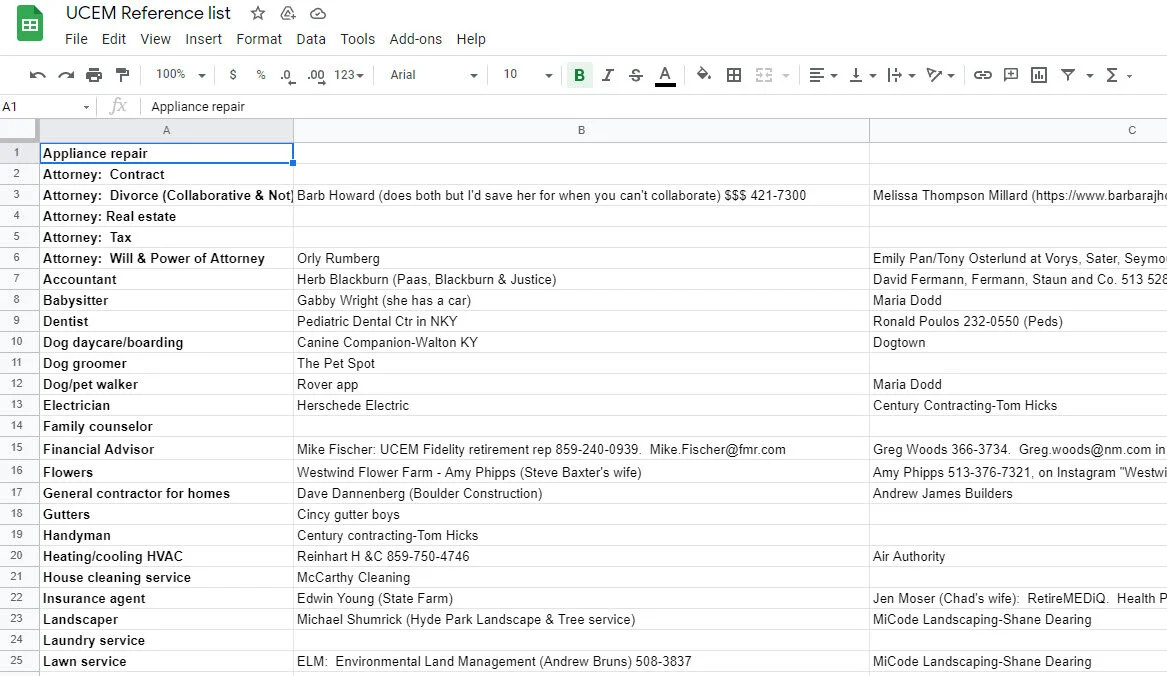Star the UCEM Reference list document
Image resolution: width=1167 pixels, height=676 pixels.
258,13
